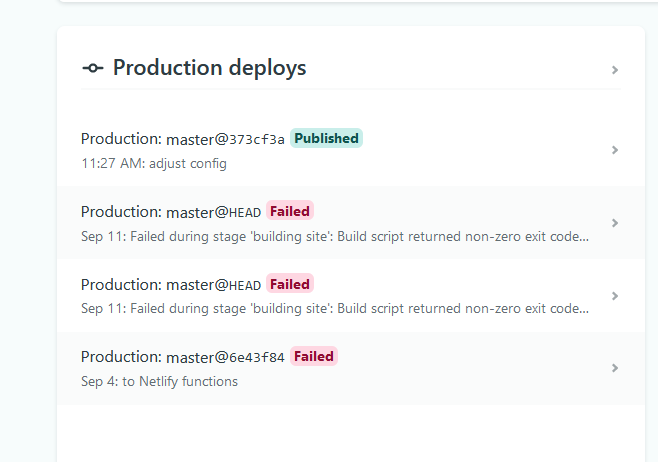This screenshot has width=658, height=462.
Task: Click Failed badge on upper master@HEAD deploy
Action: click(290, 211)
